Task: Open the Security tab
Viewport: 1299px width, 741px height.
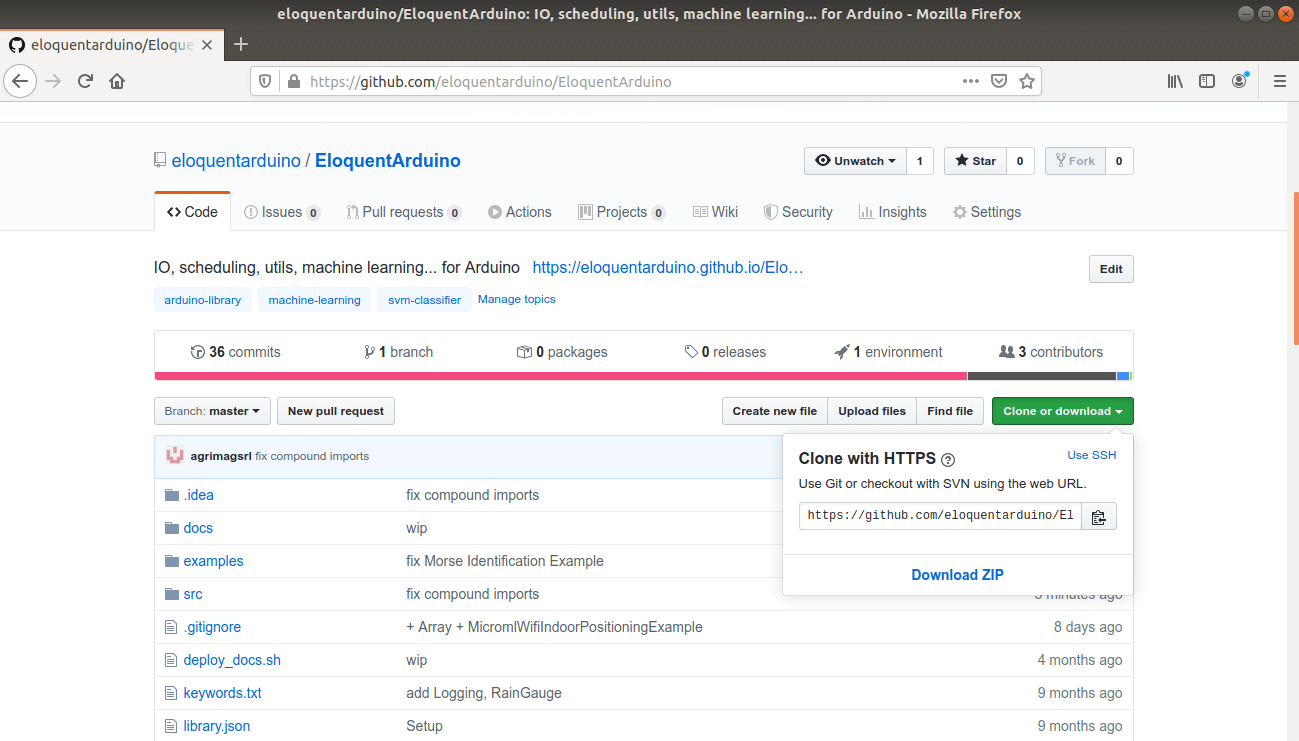Action: click(798, 212)
